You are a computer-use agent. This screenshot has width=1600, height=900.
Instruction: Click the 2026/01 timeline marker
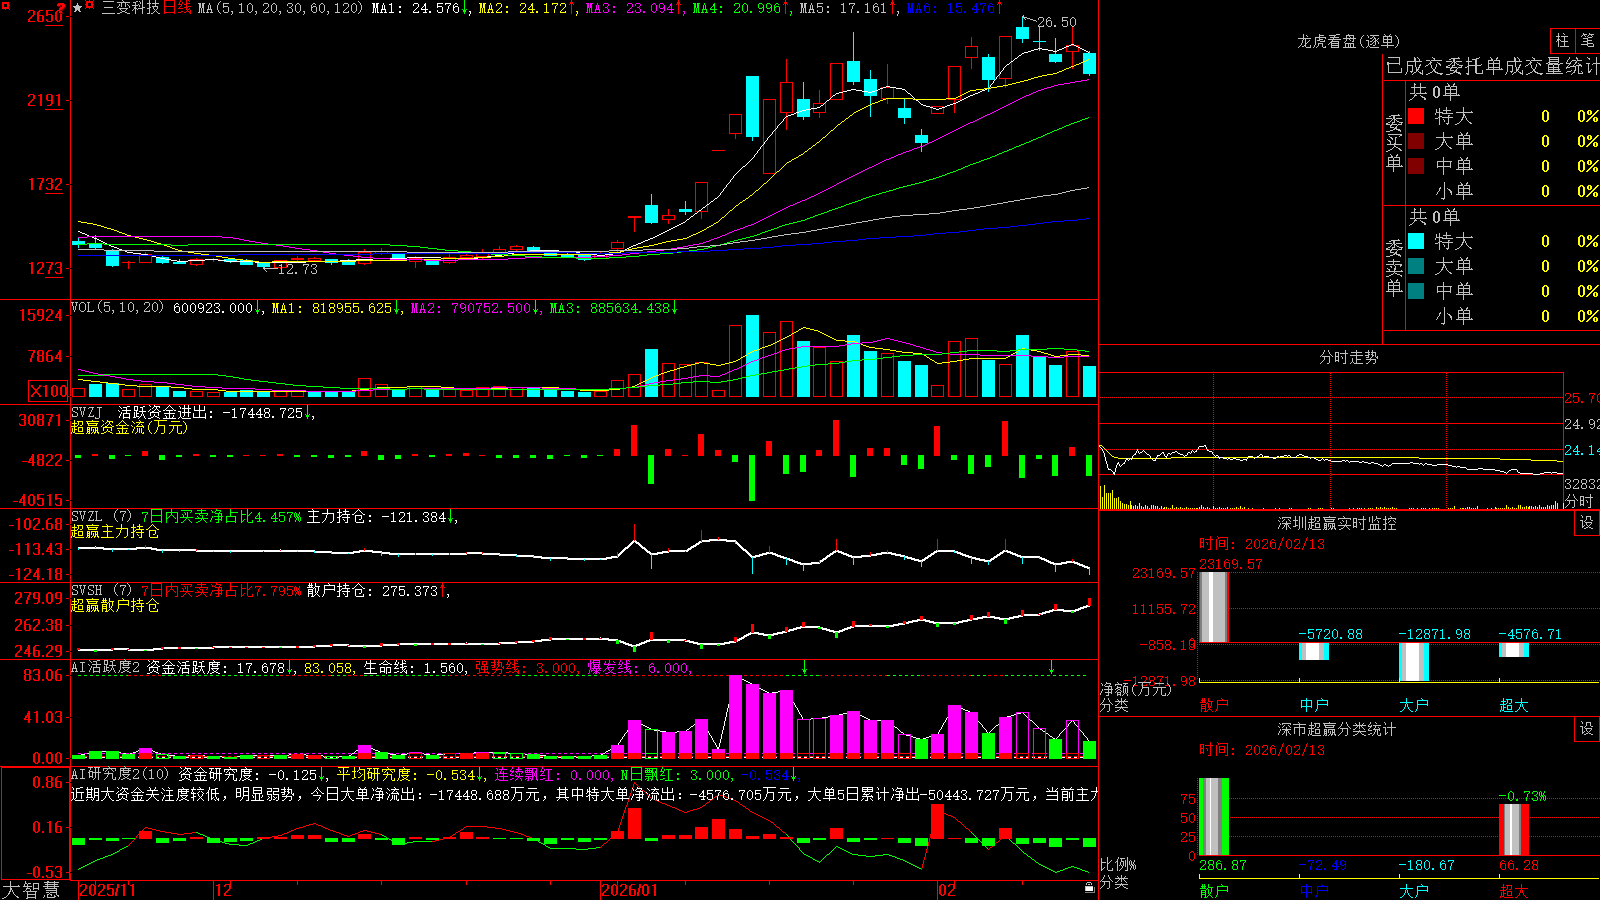(x=630, y=890)
